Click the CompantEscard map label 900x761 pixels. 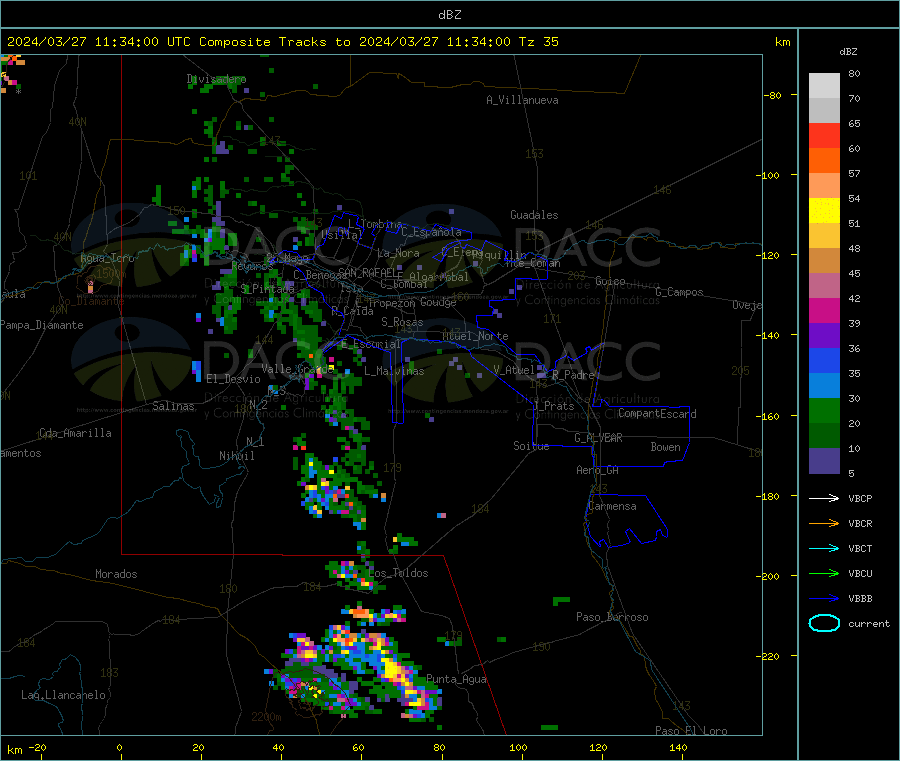point(657,414)
